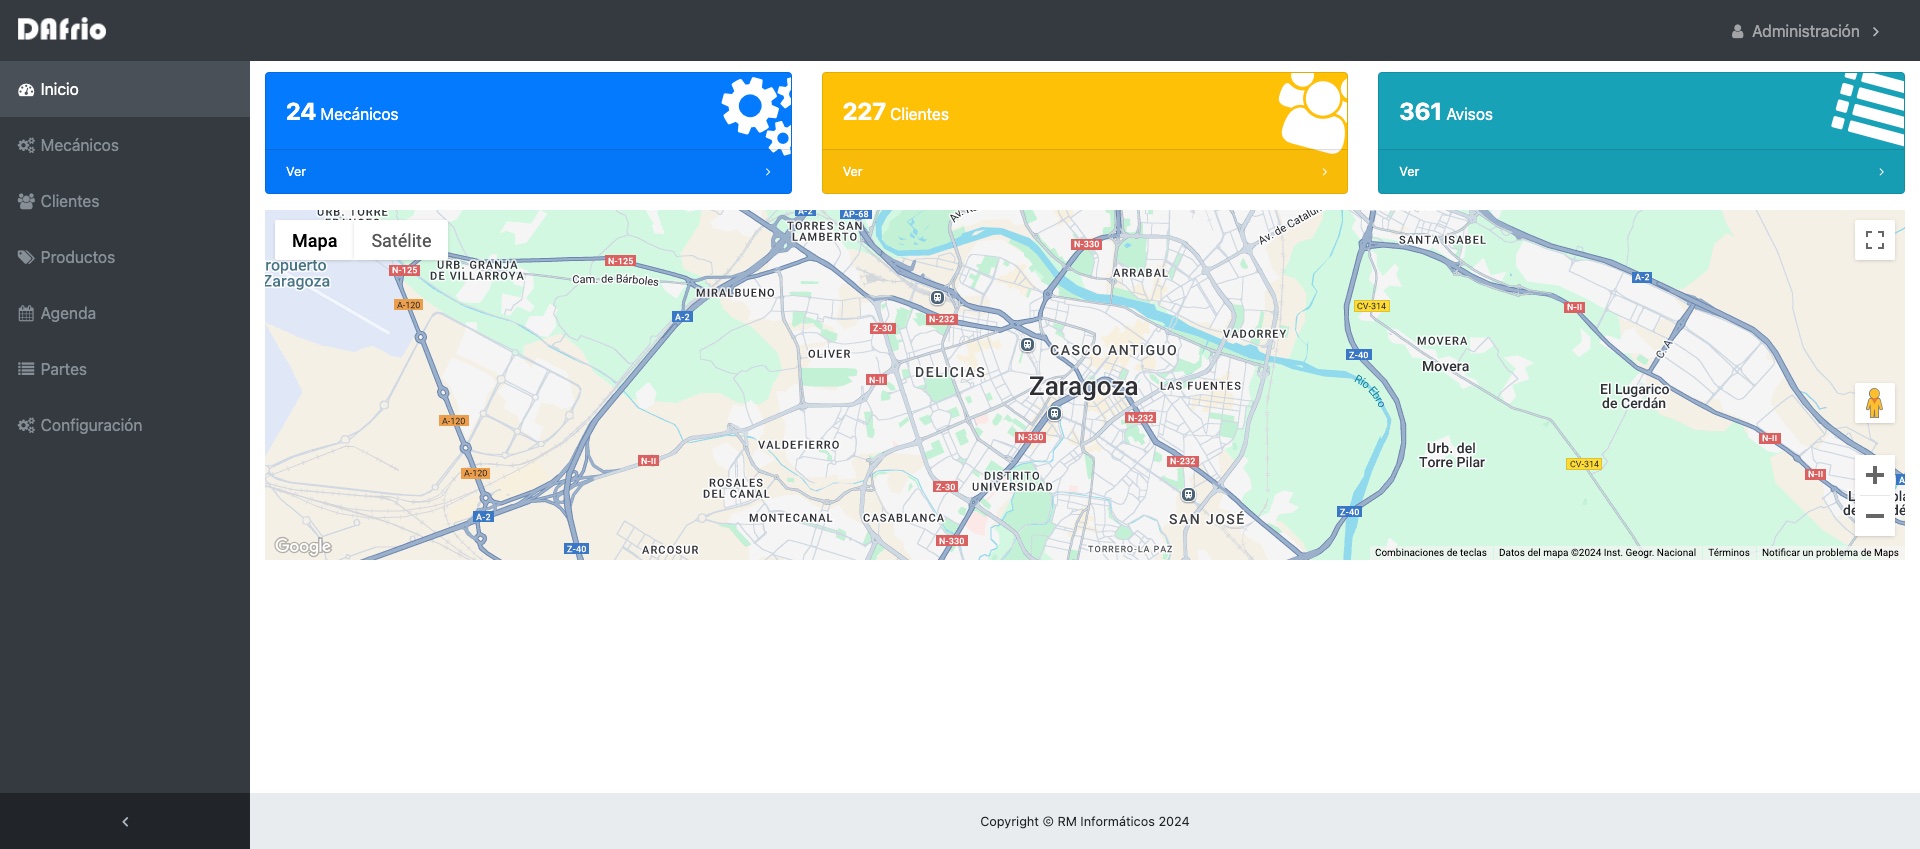The image size is (1920, 849).
Task: Click the Zaragoza city label on map
Action: coord(1083,387)
